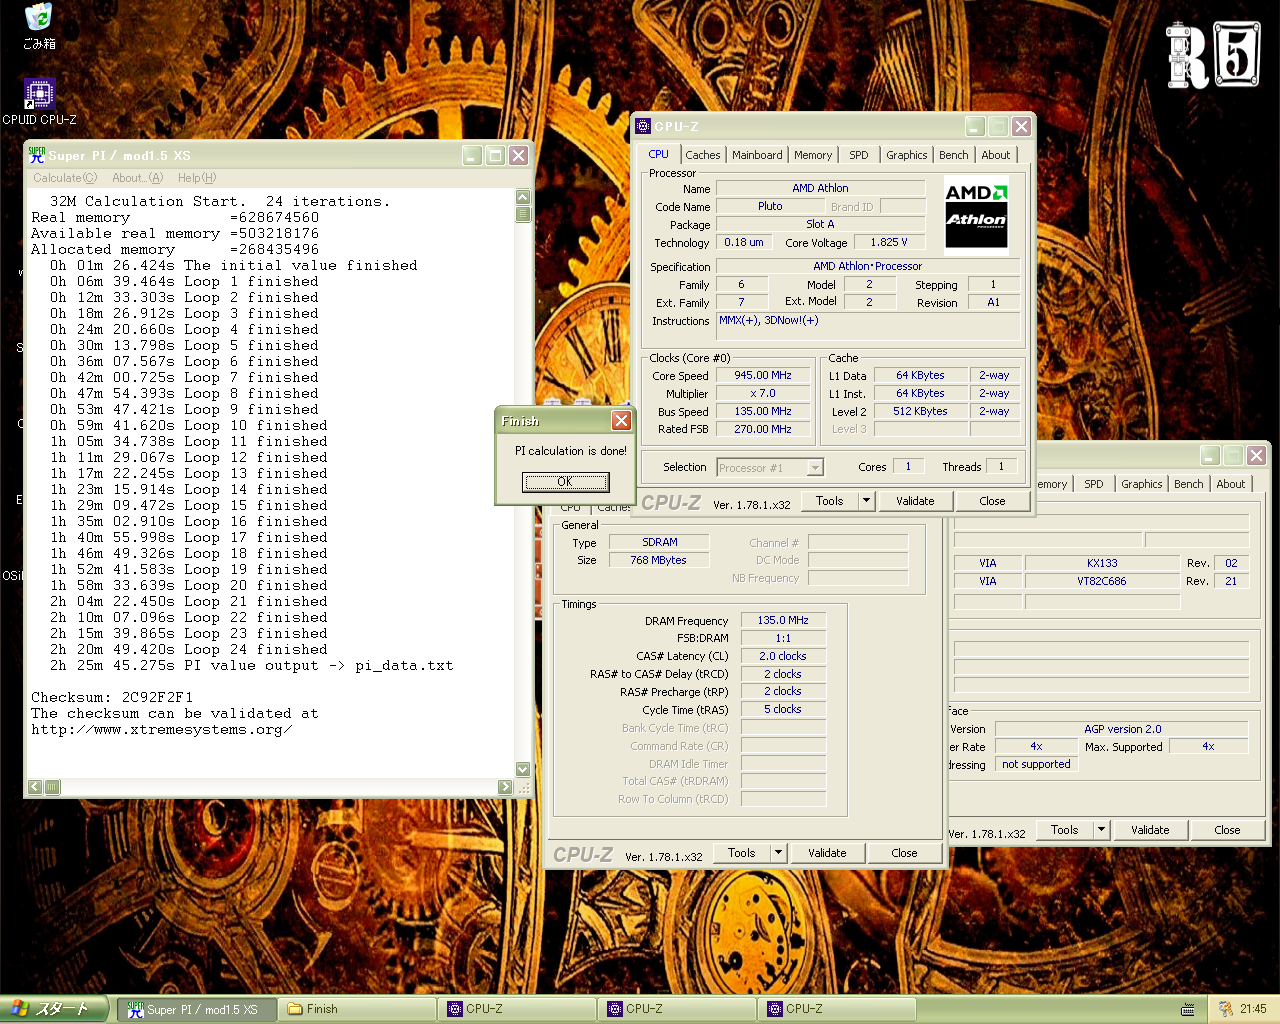Image resolution: width=1280 pixels, height=1024 pixels.
Task: Click Validate in front CPU-Z window
Action: (915, 501)
